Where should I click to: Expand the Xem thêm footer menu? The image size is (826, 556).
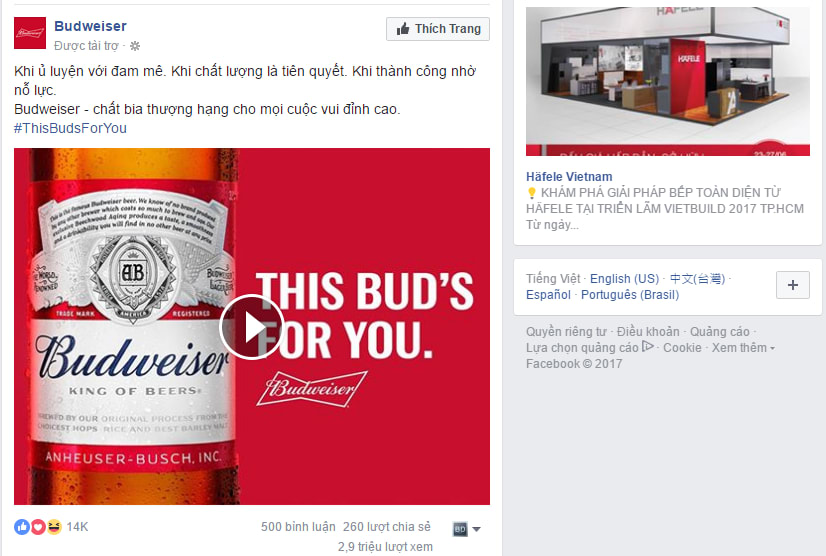point(743,348)
